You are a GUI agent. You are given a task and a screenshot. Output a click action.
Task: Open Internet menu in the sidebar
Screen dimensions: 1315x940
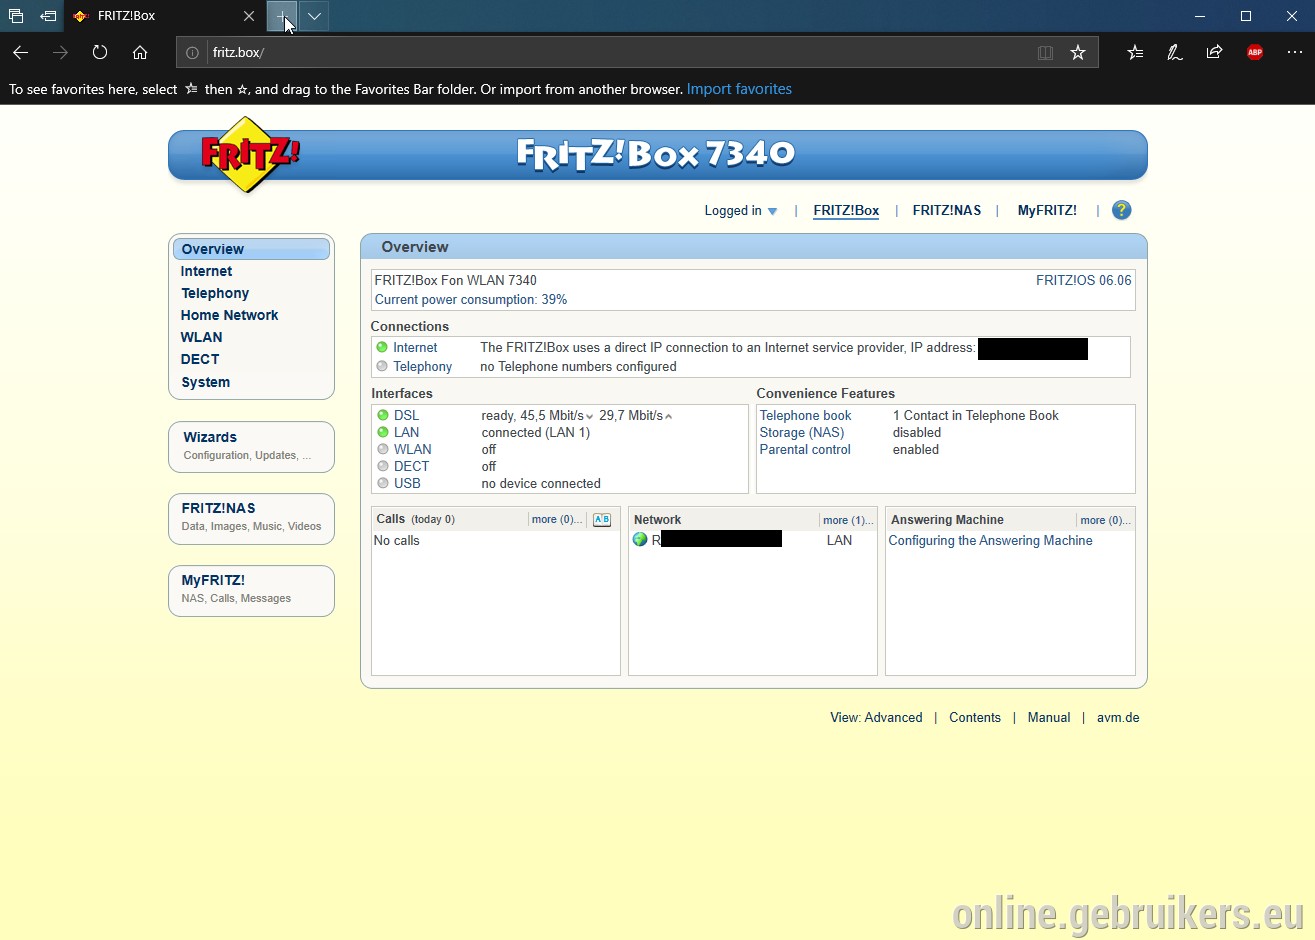pyautogui.click(x=206, y=271)
